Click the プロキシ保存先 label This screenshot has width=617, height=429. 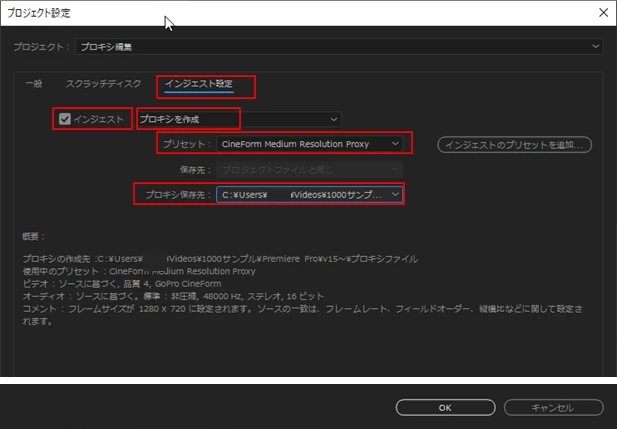(x=179, y=195)
